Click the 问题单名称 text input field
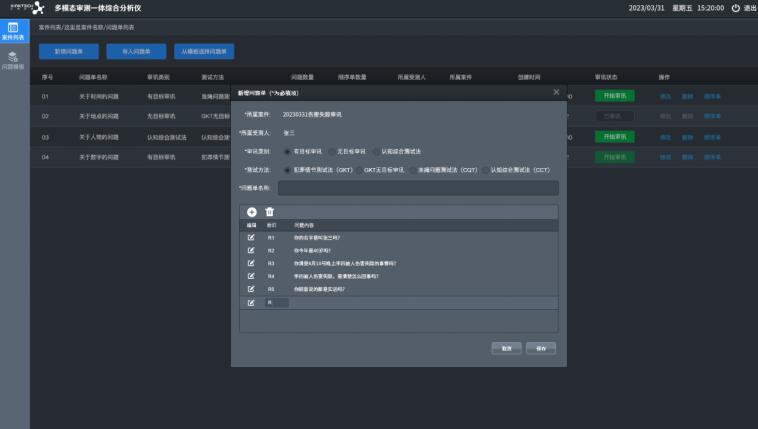 coord(418,187)
